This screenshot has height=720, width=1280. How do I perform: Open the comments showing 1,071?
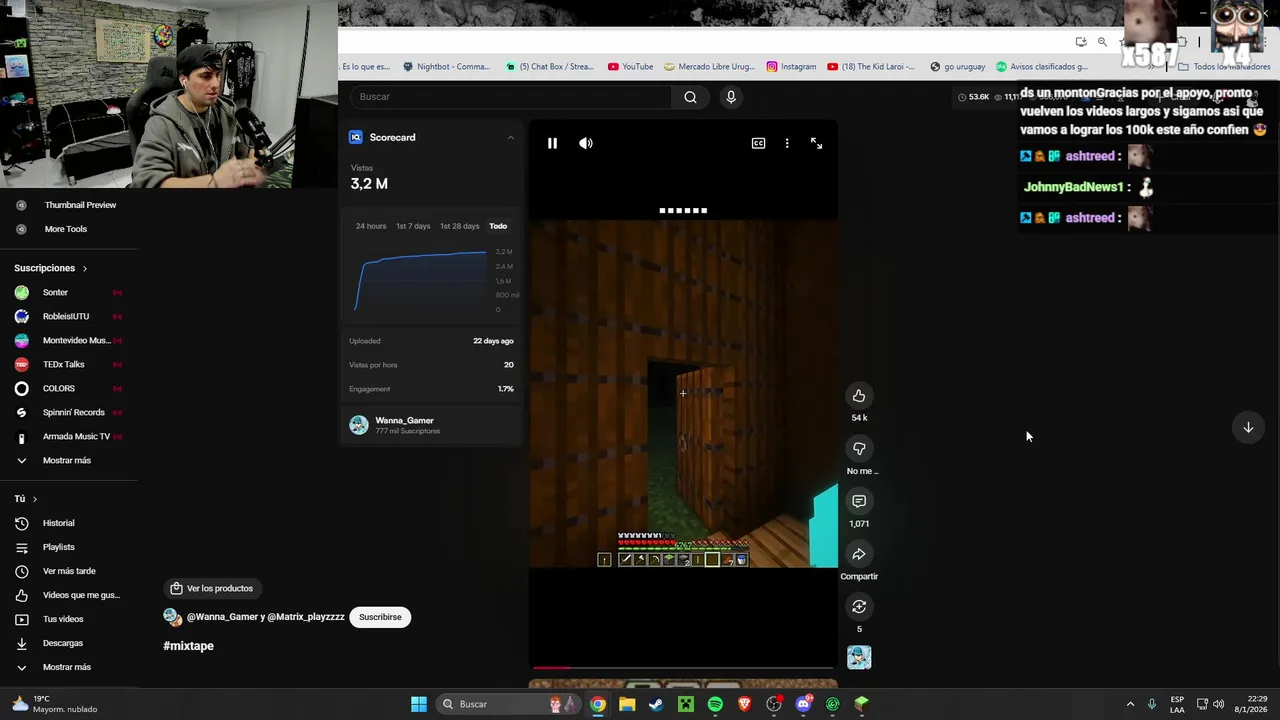tap(859, 501)
